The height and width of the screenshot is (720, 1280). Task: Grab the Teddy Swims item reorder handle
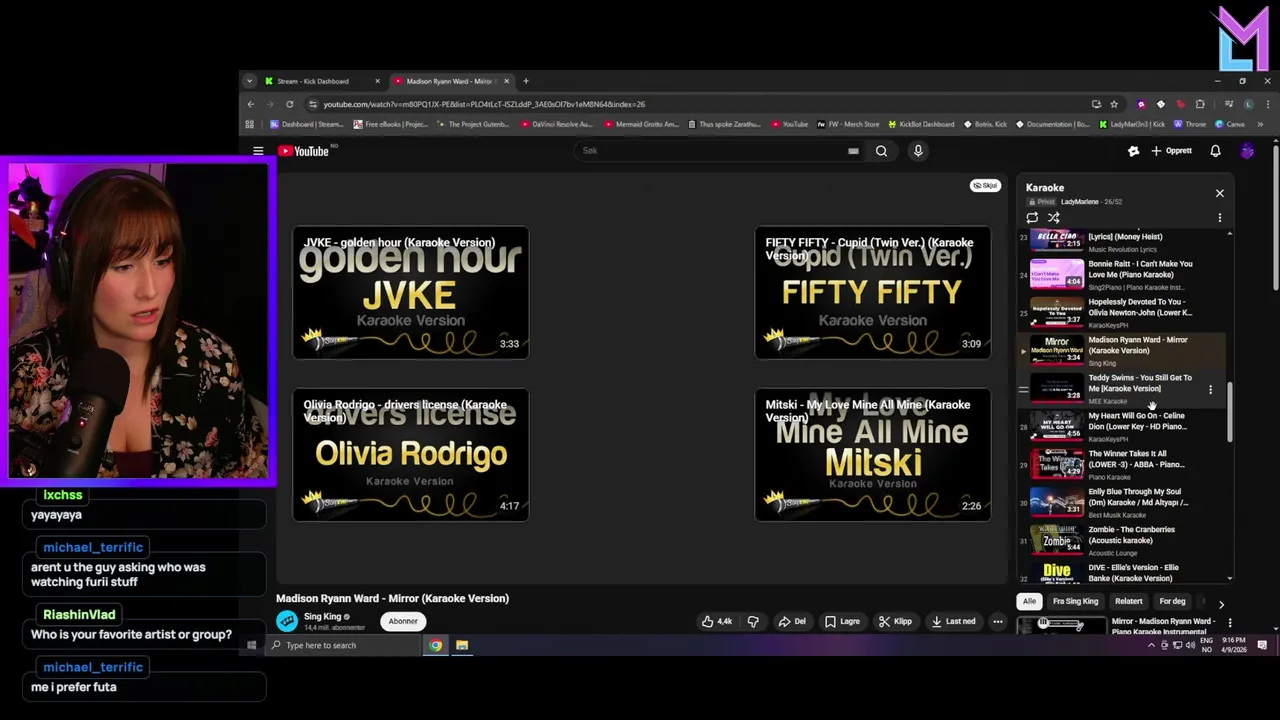(x=1023, y=389)
